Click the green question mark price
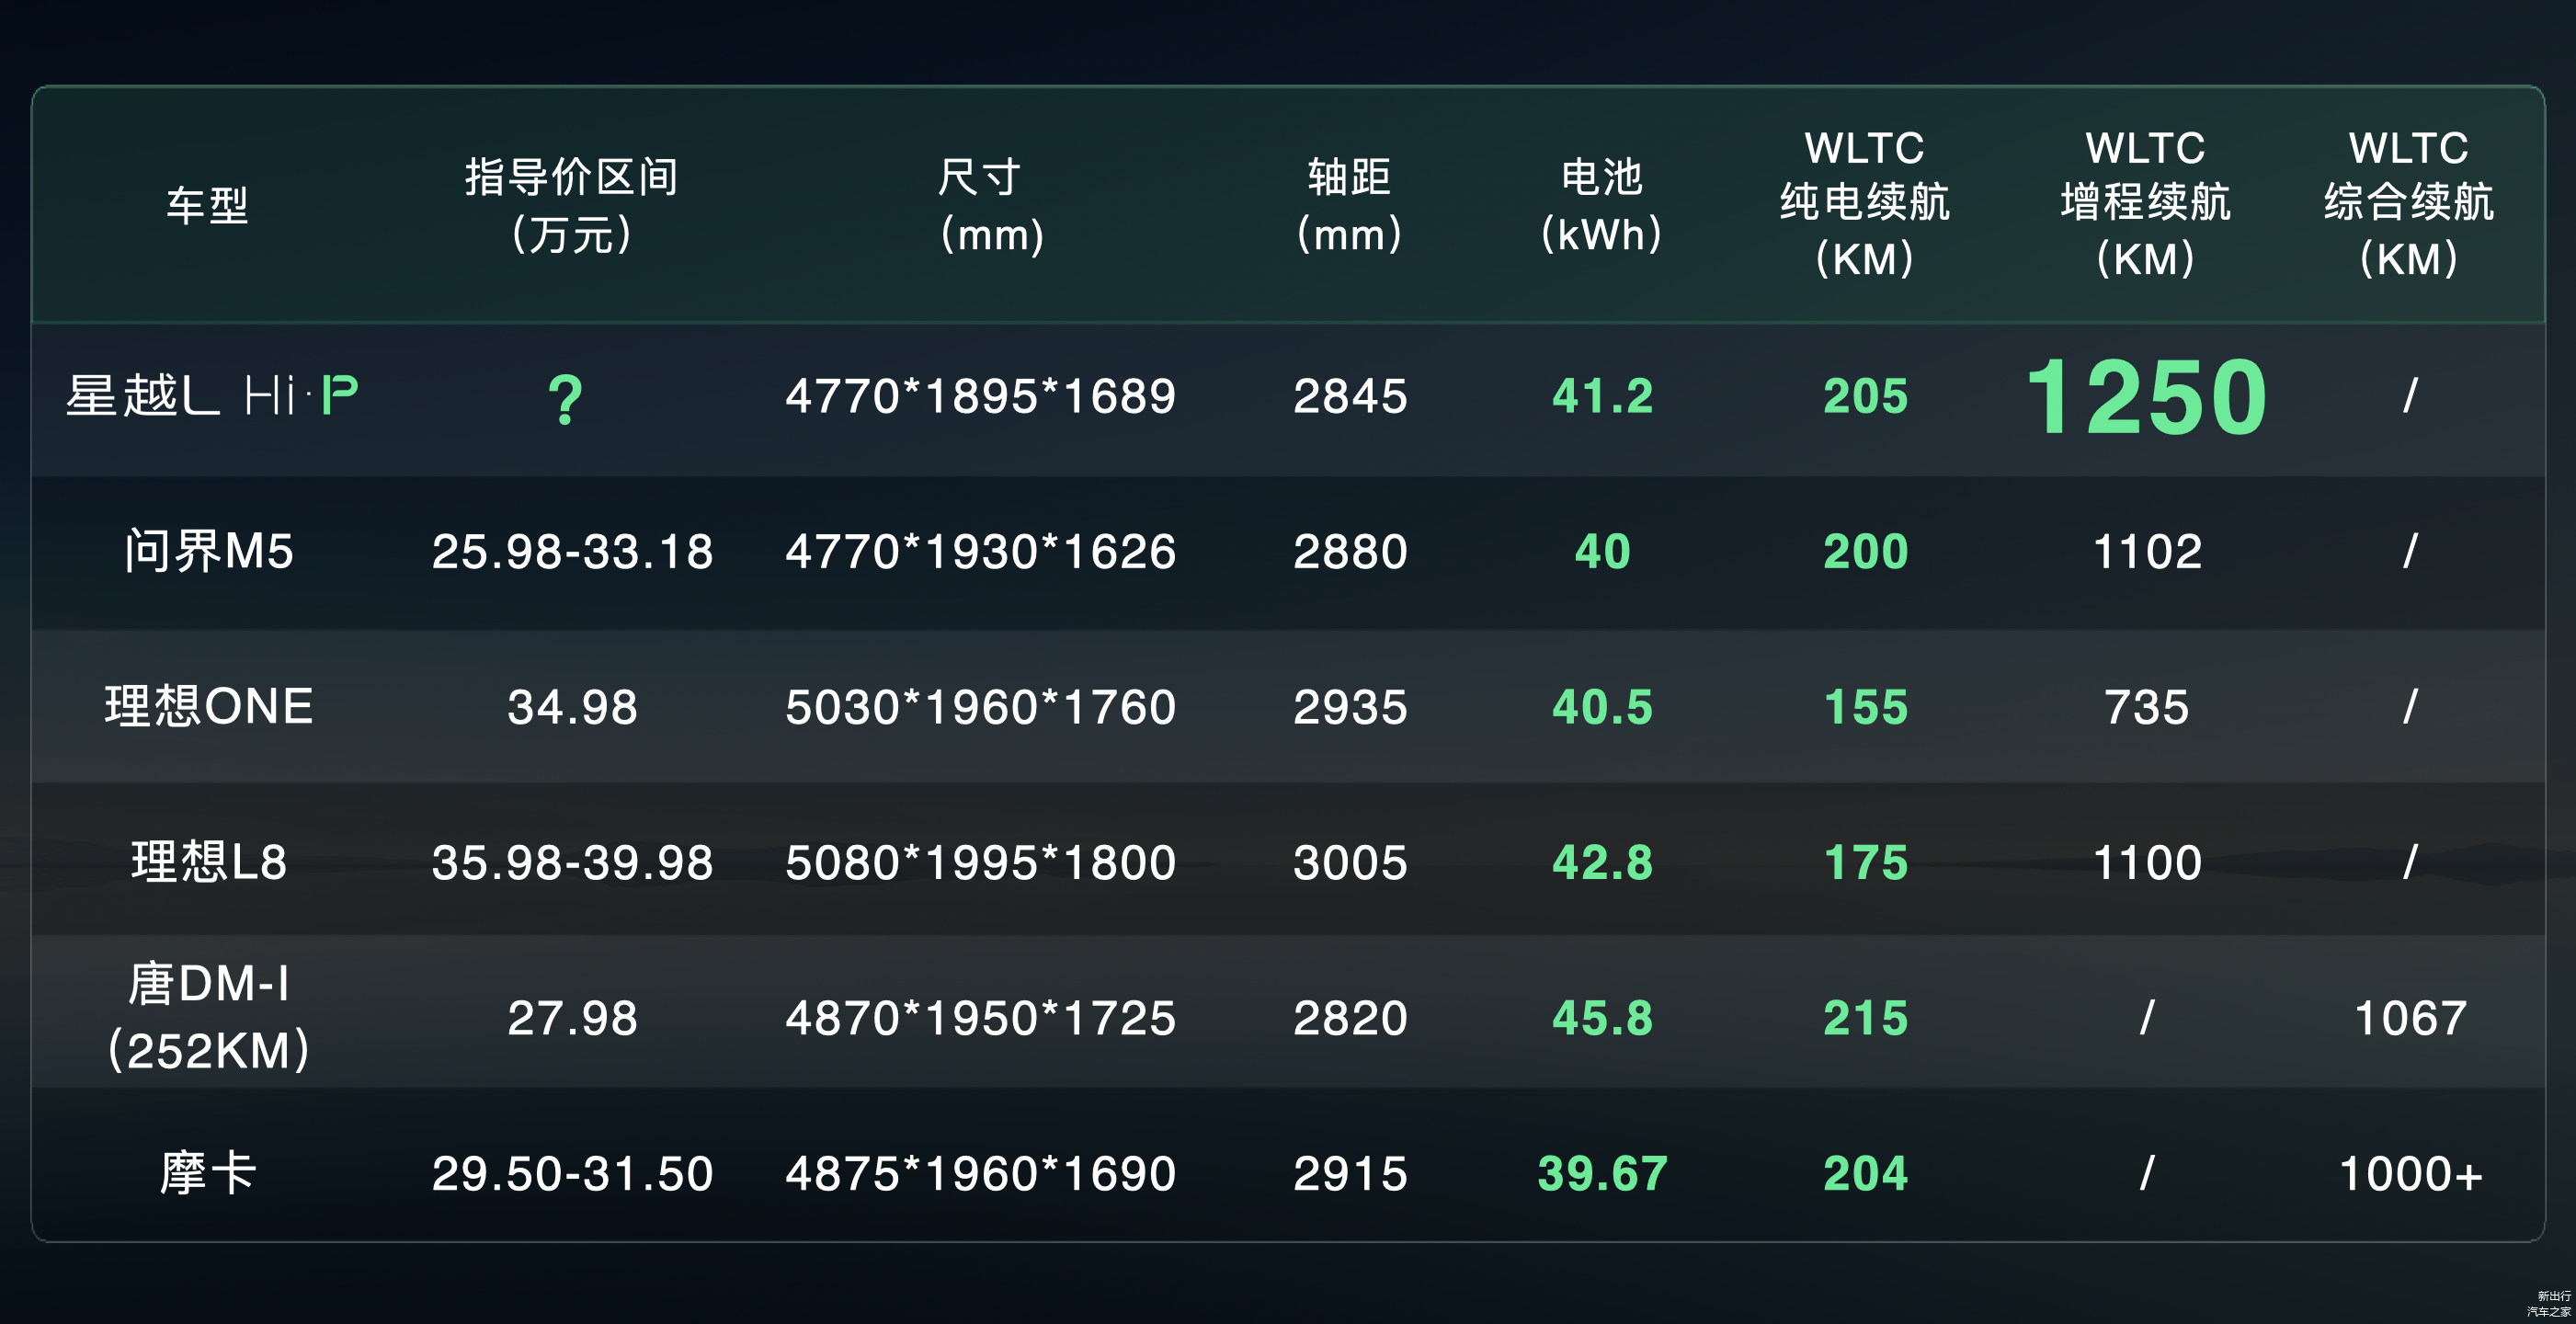 pos(565,398)
